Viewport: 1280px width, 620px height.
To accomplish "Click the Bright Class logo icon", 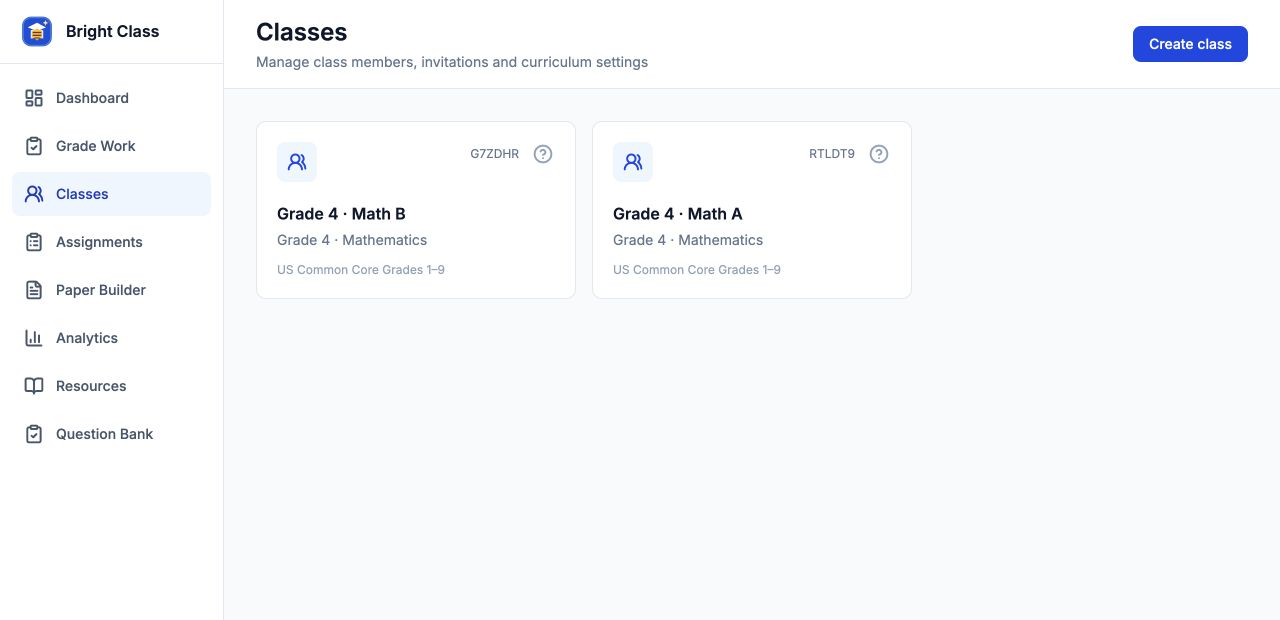I will point(37,31).
